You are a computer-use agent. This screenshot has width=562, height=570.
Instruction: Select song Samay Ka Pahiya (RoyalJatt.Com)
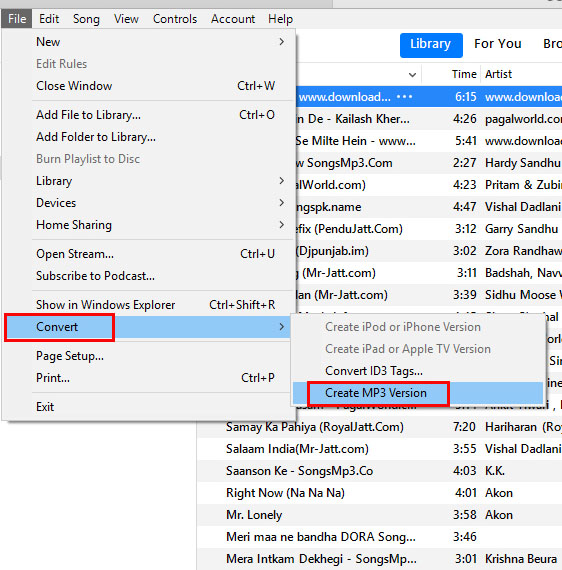[315, 427]
